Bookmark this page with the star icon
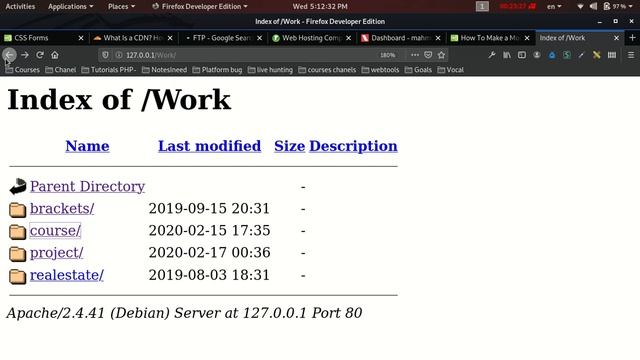This screenshot has width=640, height=360. pyautogui.click(x=441, y=55)
